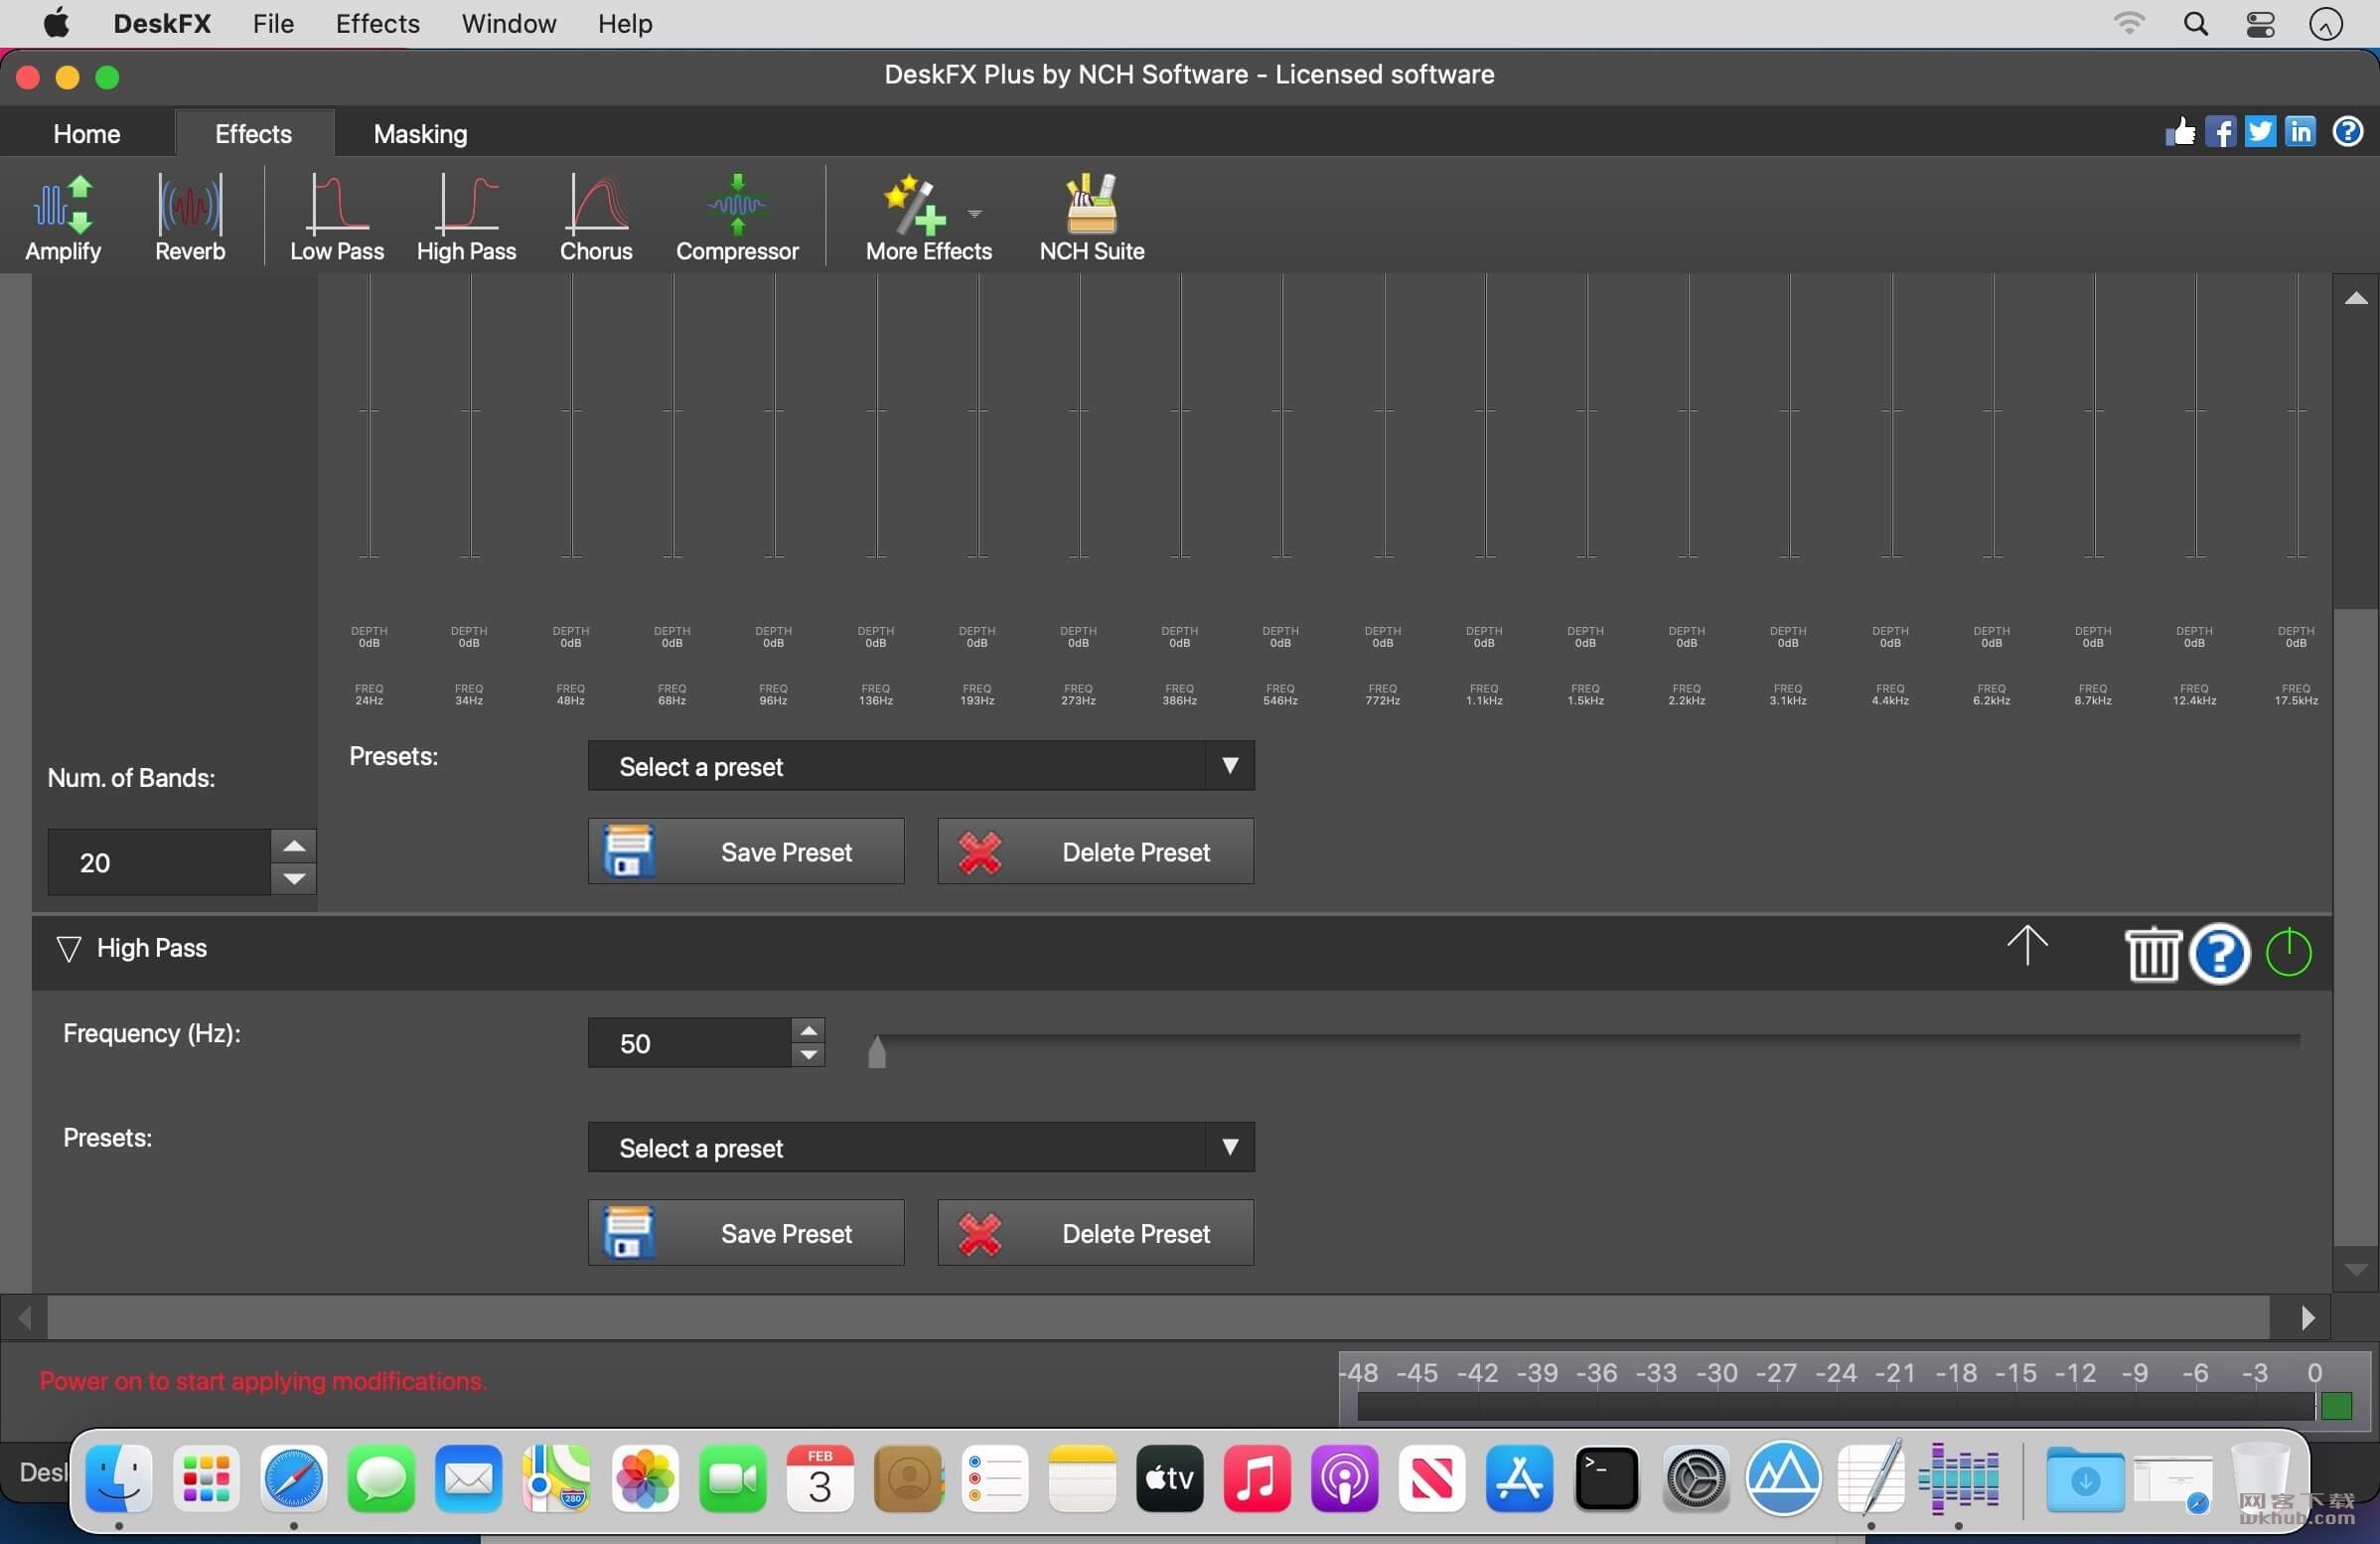Open High Pass help question icon

(2219, 953)
